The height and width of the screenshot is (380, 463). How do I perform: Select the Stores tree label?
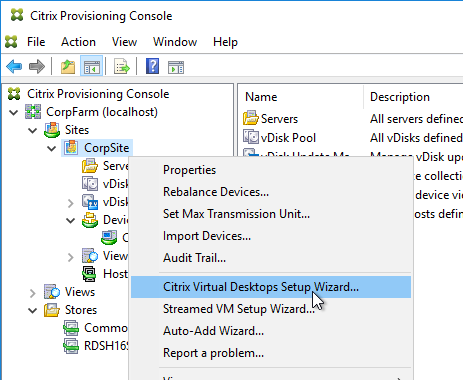click(81, 310)
